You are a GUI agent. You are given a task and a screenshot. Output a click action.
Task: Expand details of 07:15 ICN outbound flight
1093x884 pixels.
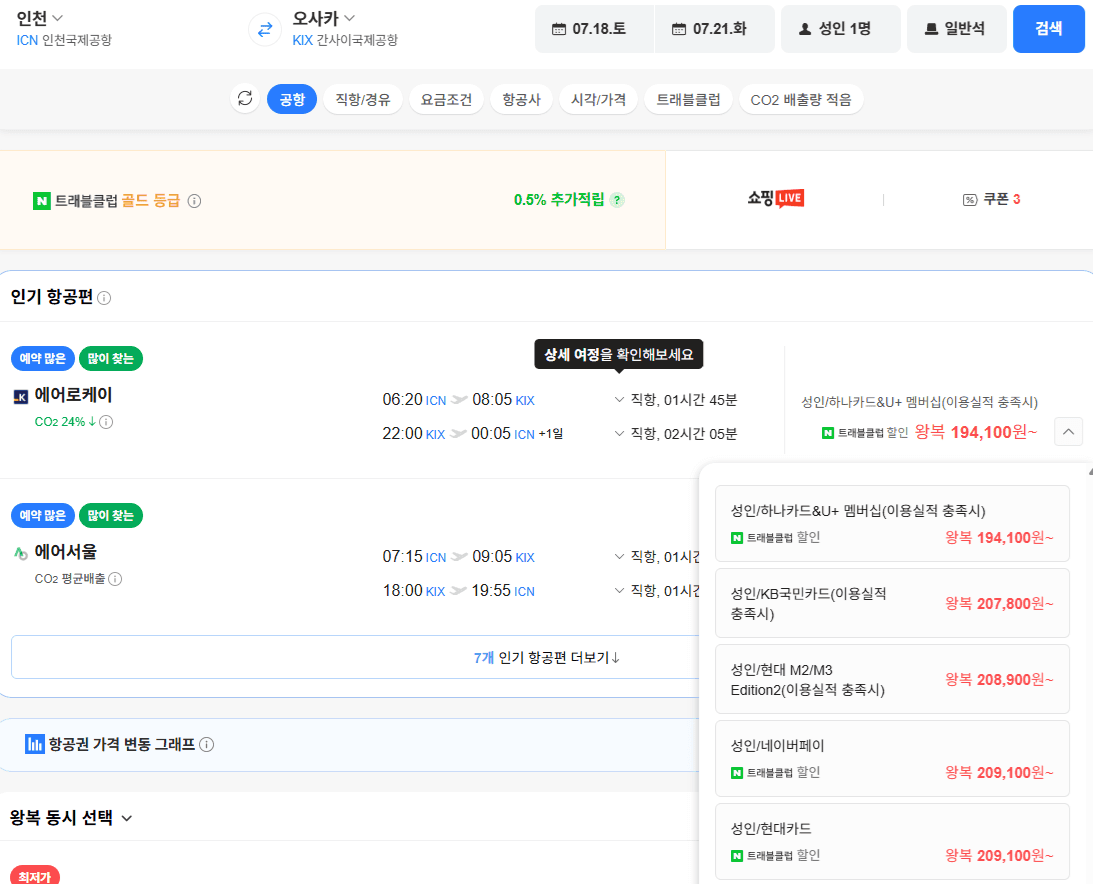[656, 556]
